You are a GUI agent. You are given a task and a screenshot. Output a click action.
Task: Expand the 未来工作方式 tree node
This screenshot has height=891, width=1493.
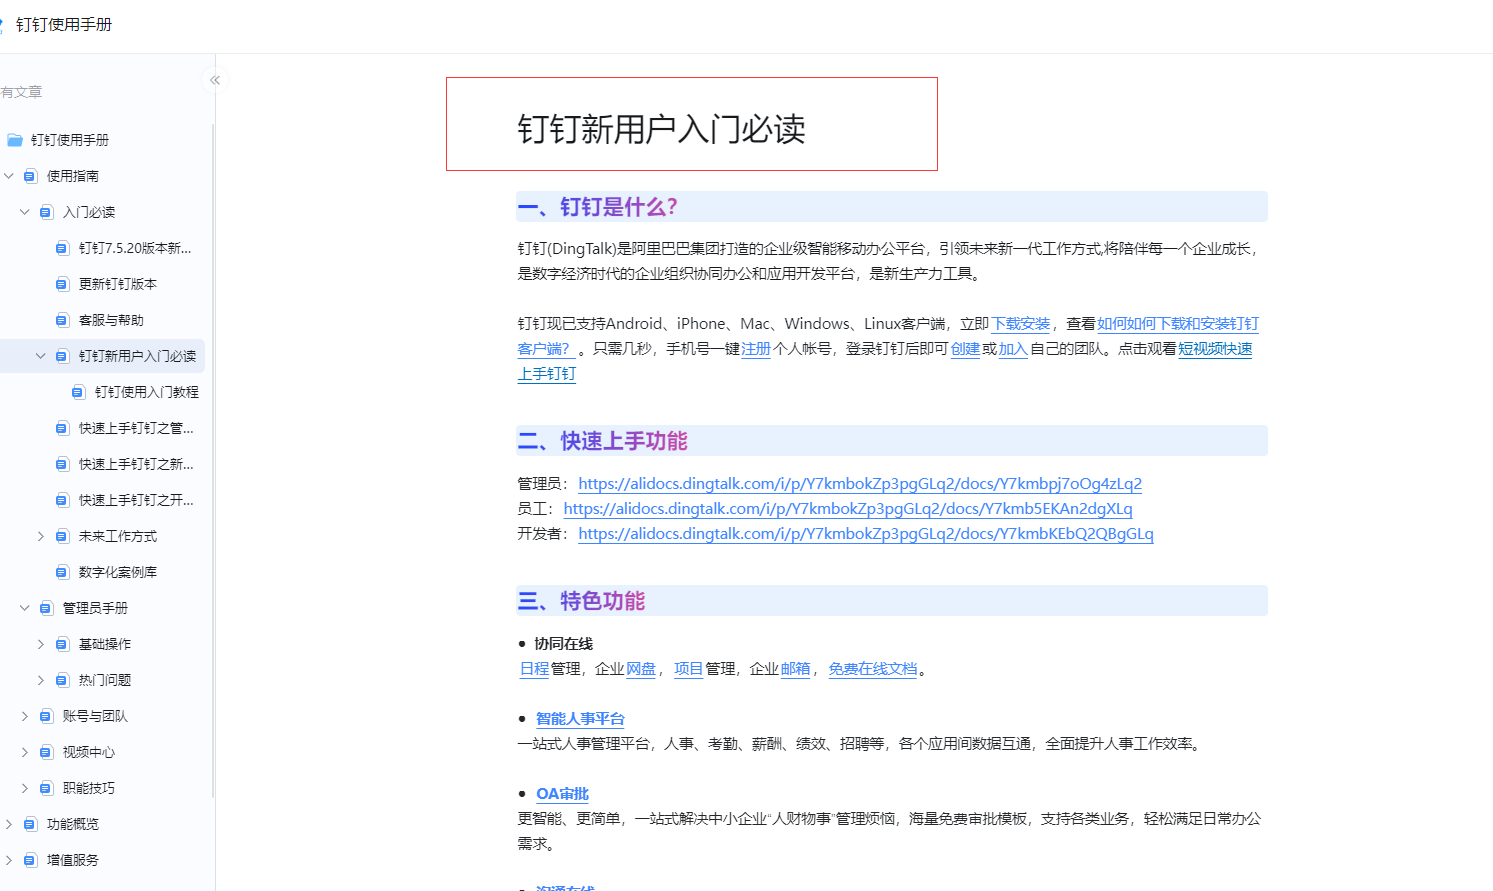tap(41, 536)
